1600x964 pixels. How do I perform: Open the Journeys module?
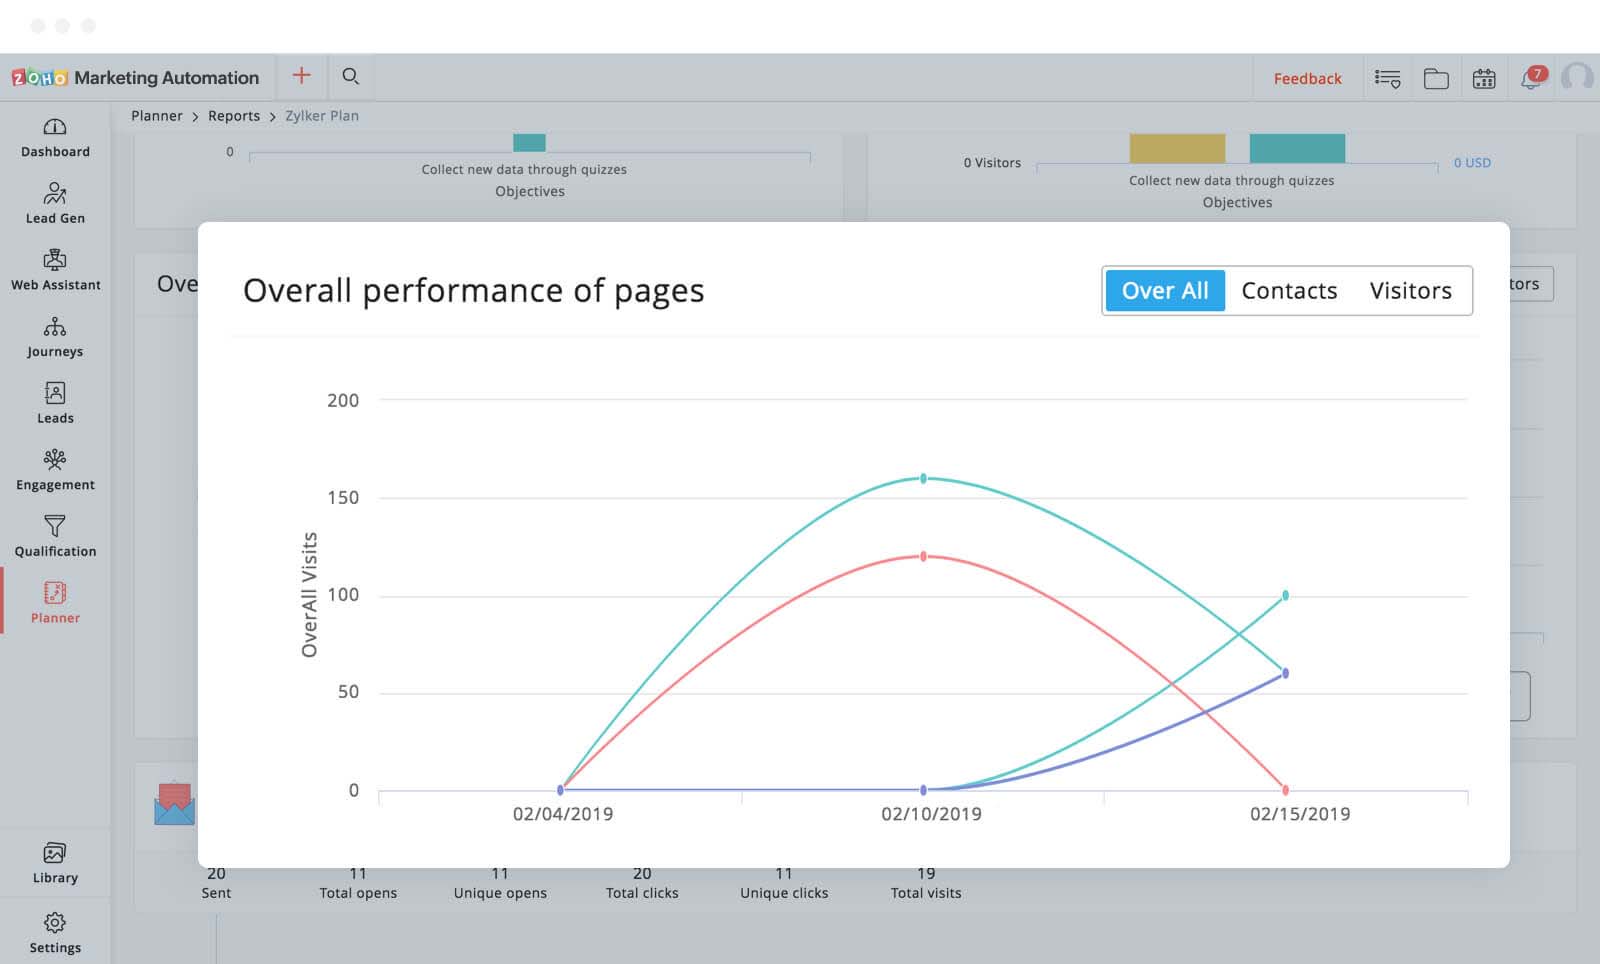click(55, 337)
